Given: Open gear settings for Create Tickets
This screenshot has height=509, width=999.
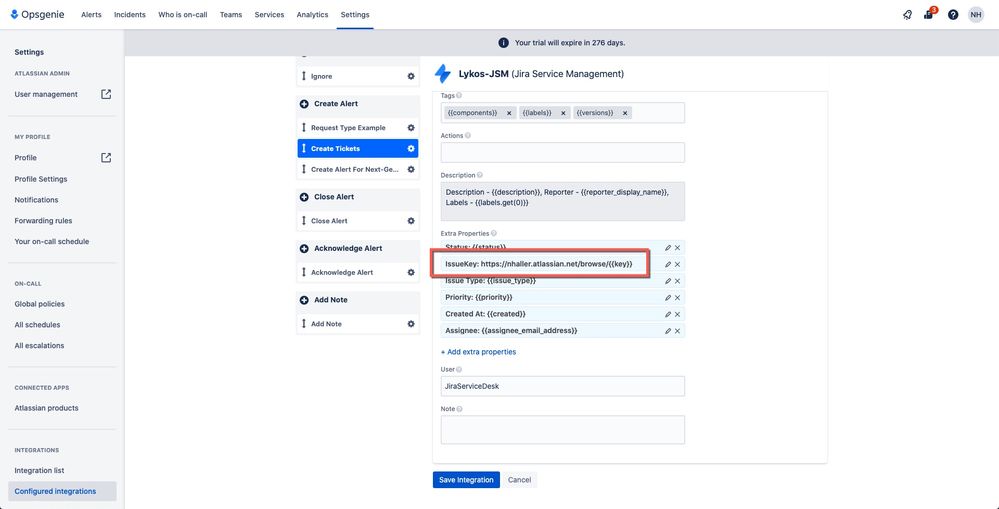Looking at the screenshot, I should (411, 148).
